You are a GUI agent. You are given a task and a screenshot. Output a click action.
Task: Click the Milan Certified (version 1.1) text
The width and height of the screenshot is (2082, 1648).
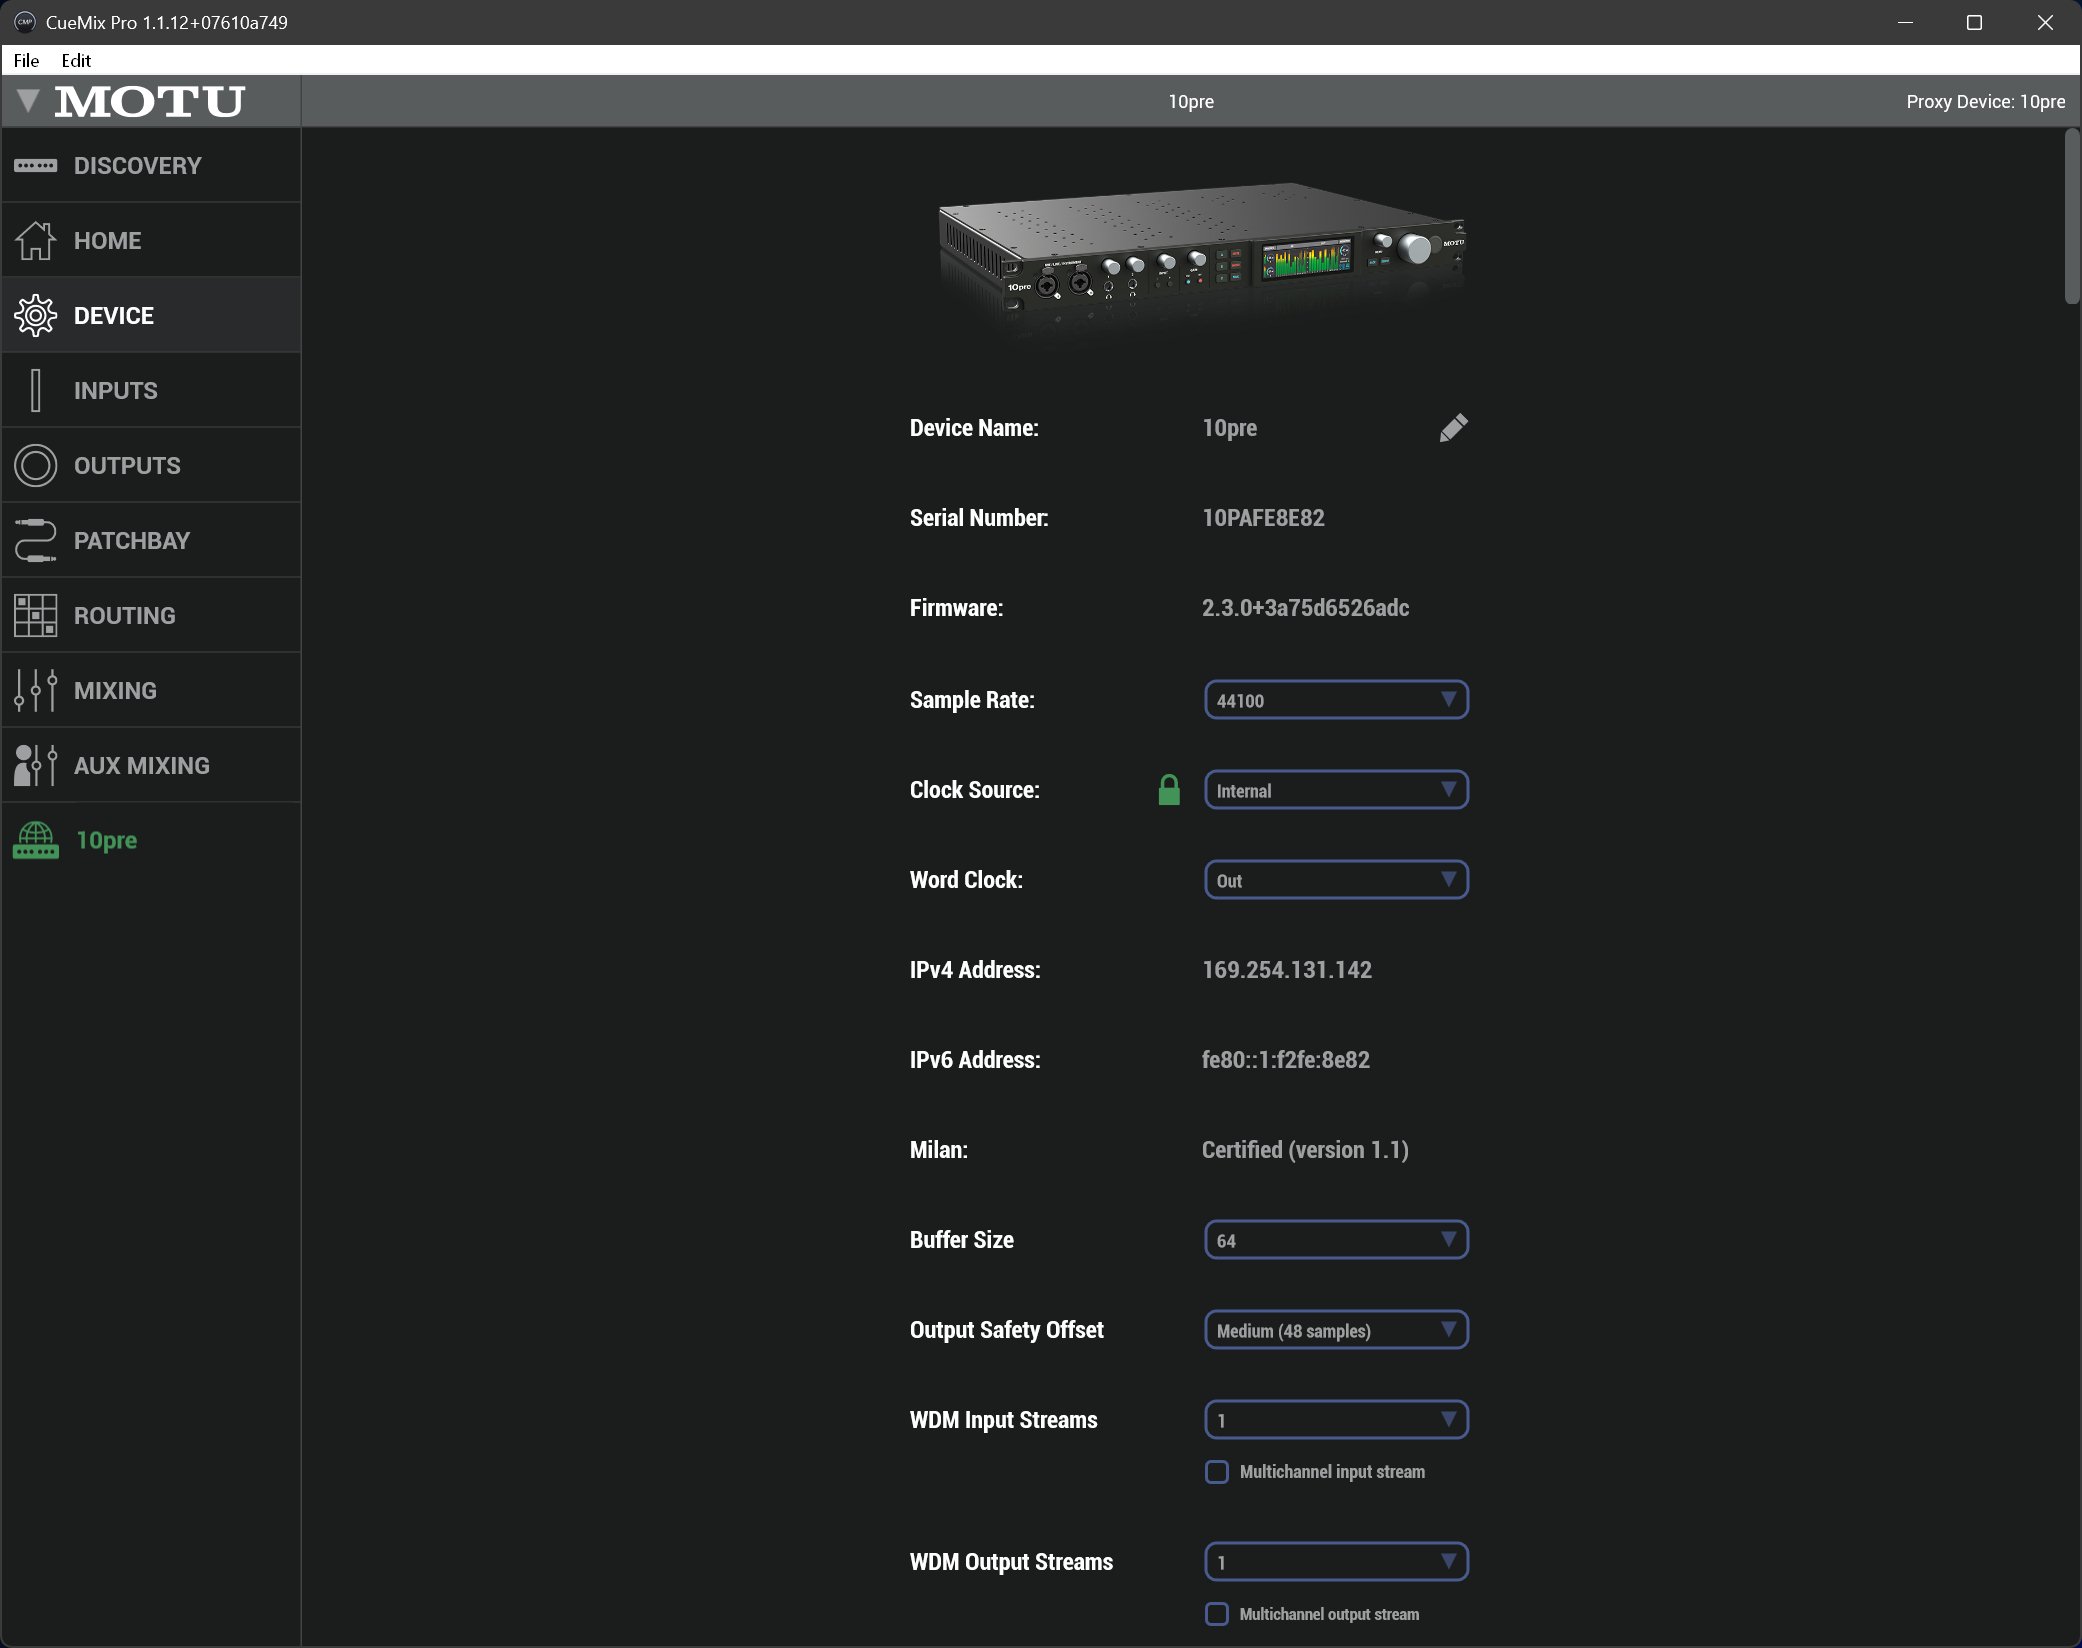point(1305,1150)
